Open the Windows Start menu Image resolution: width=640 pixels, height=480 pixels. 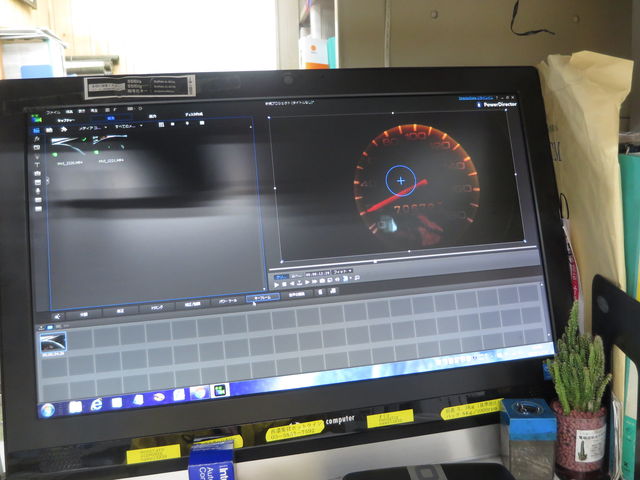click(48, 409)
